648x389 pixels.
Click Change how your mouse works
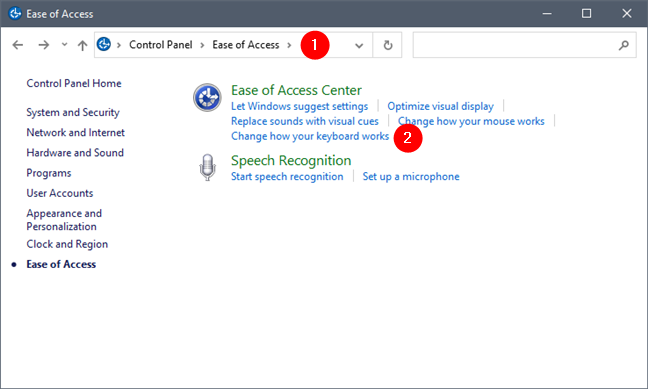click(471, 121)
